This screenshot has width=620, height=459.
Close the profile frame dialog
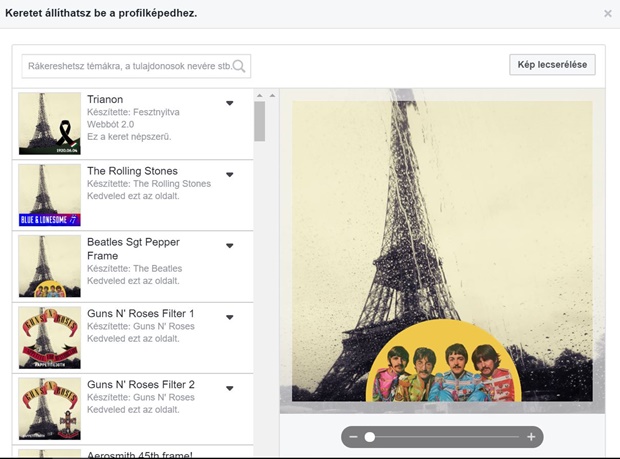tap(608, 14)
